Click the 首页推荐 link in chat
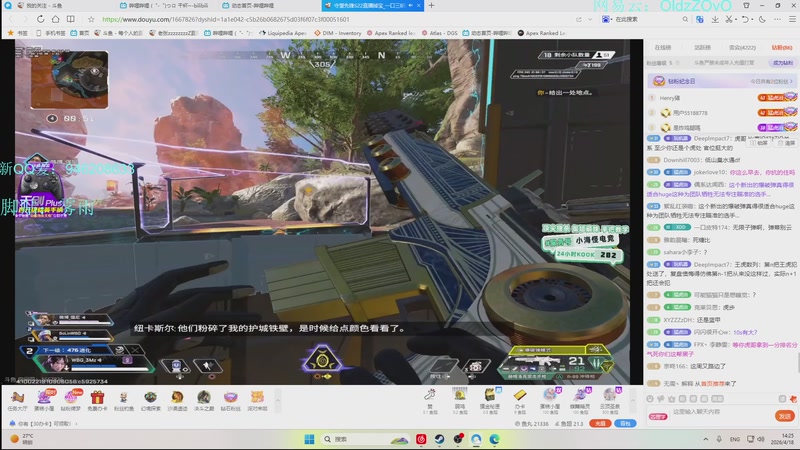Screen dimensions: 800x450 coord(713,383)
